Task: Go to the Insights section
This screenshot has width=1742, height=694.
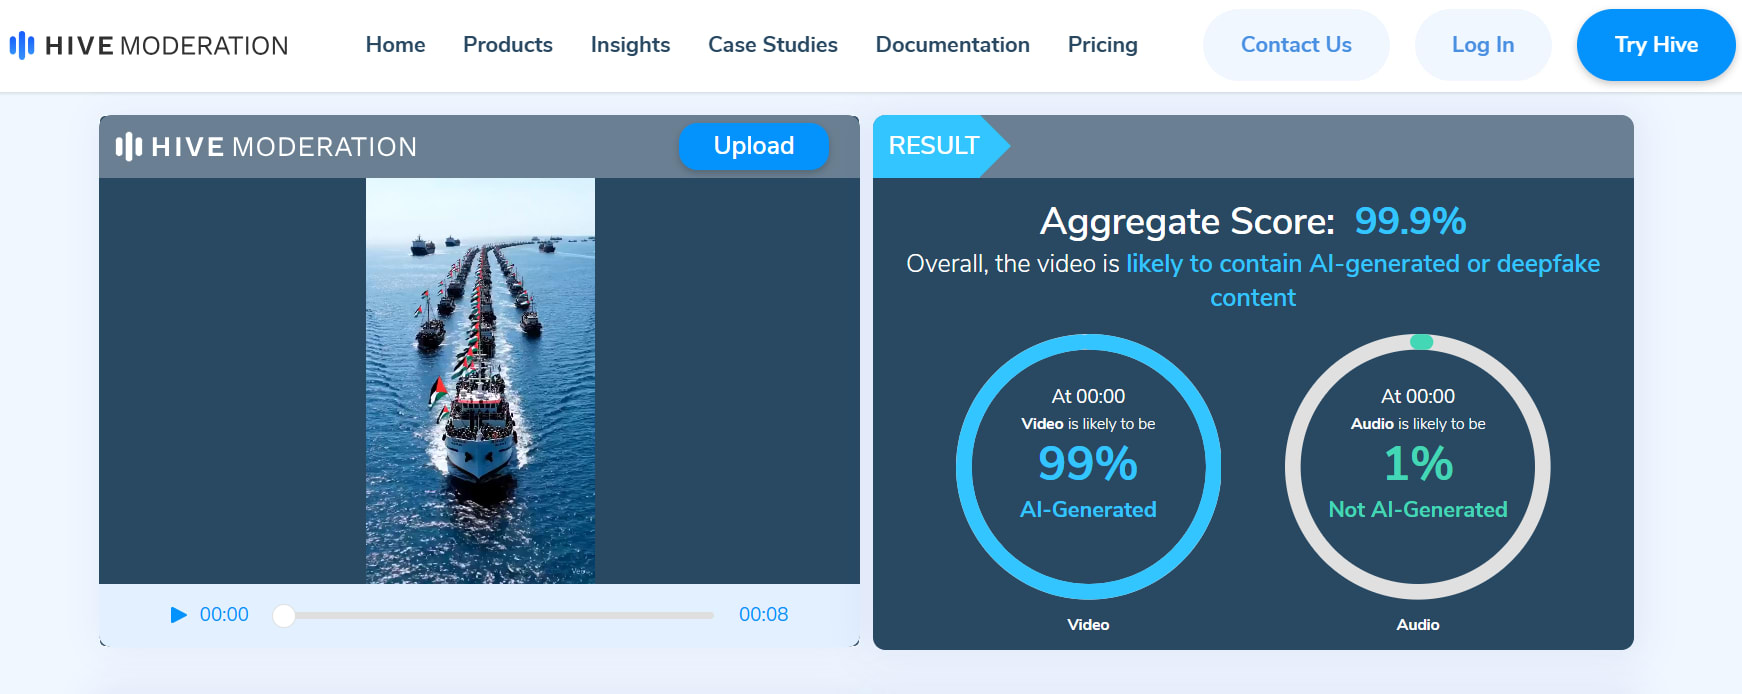Action: point(630,45)
